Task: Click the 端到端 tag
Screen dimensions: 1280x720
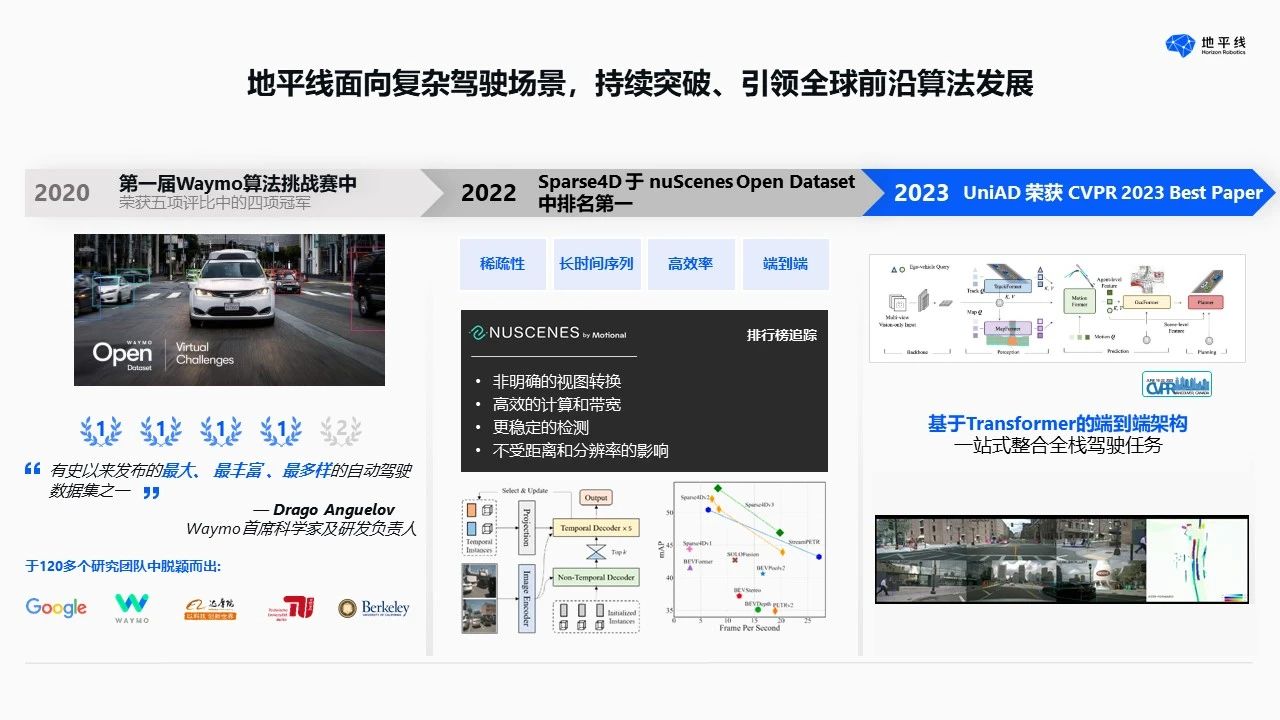Action: tap(785, 264)
